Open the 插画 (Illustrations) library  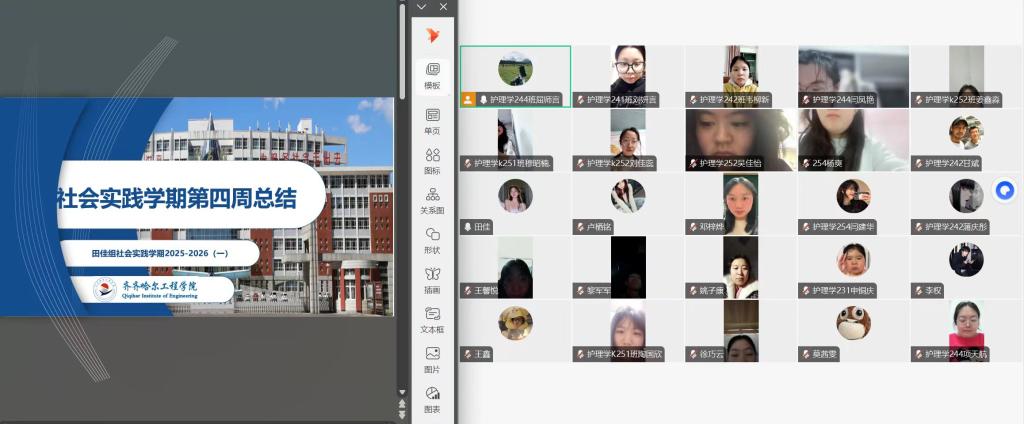pos(432,280)
